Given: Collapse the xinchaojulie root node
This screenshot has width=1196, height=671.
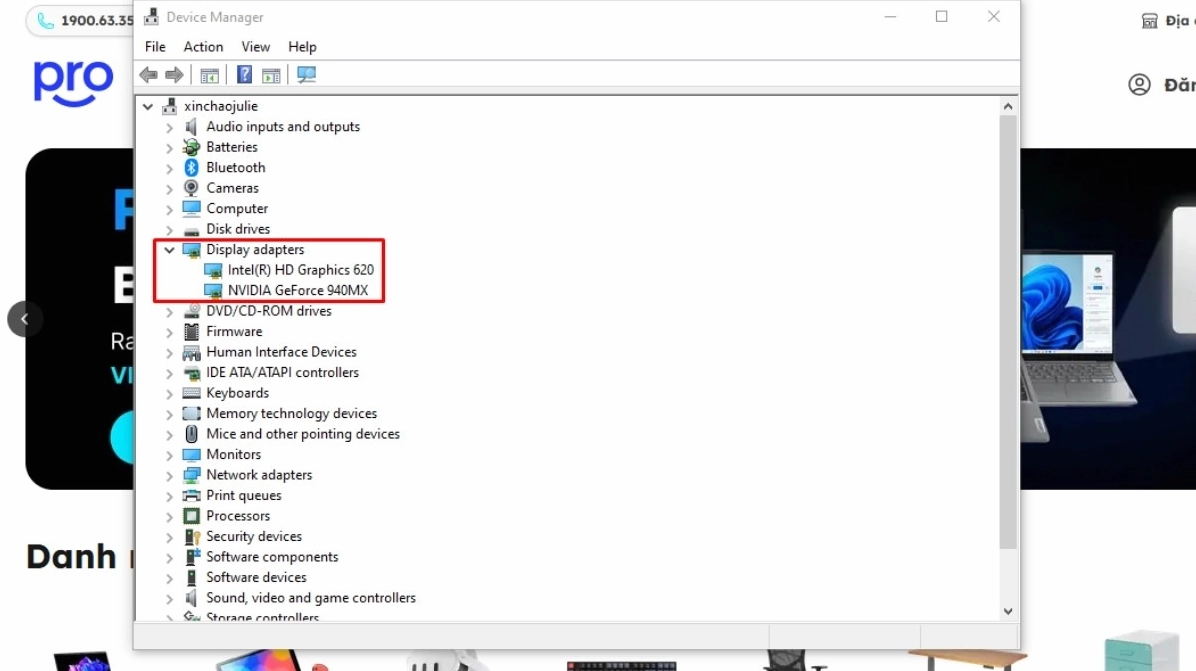Looking at the screenshot, I should tap(148, 107).
